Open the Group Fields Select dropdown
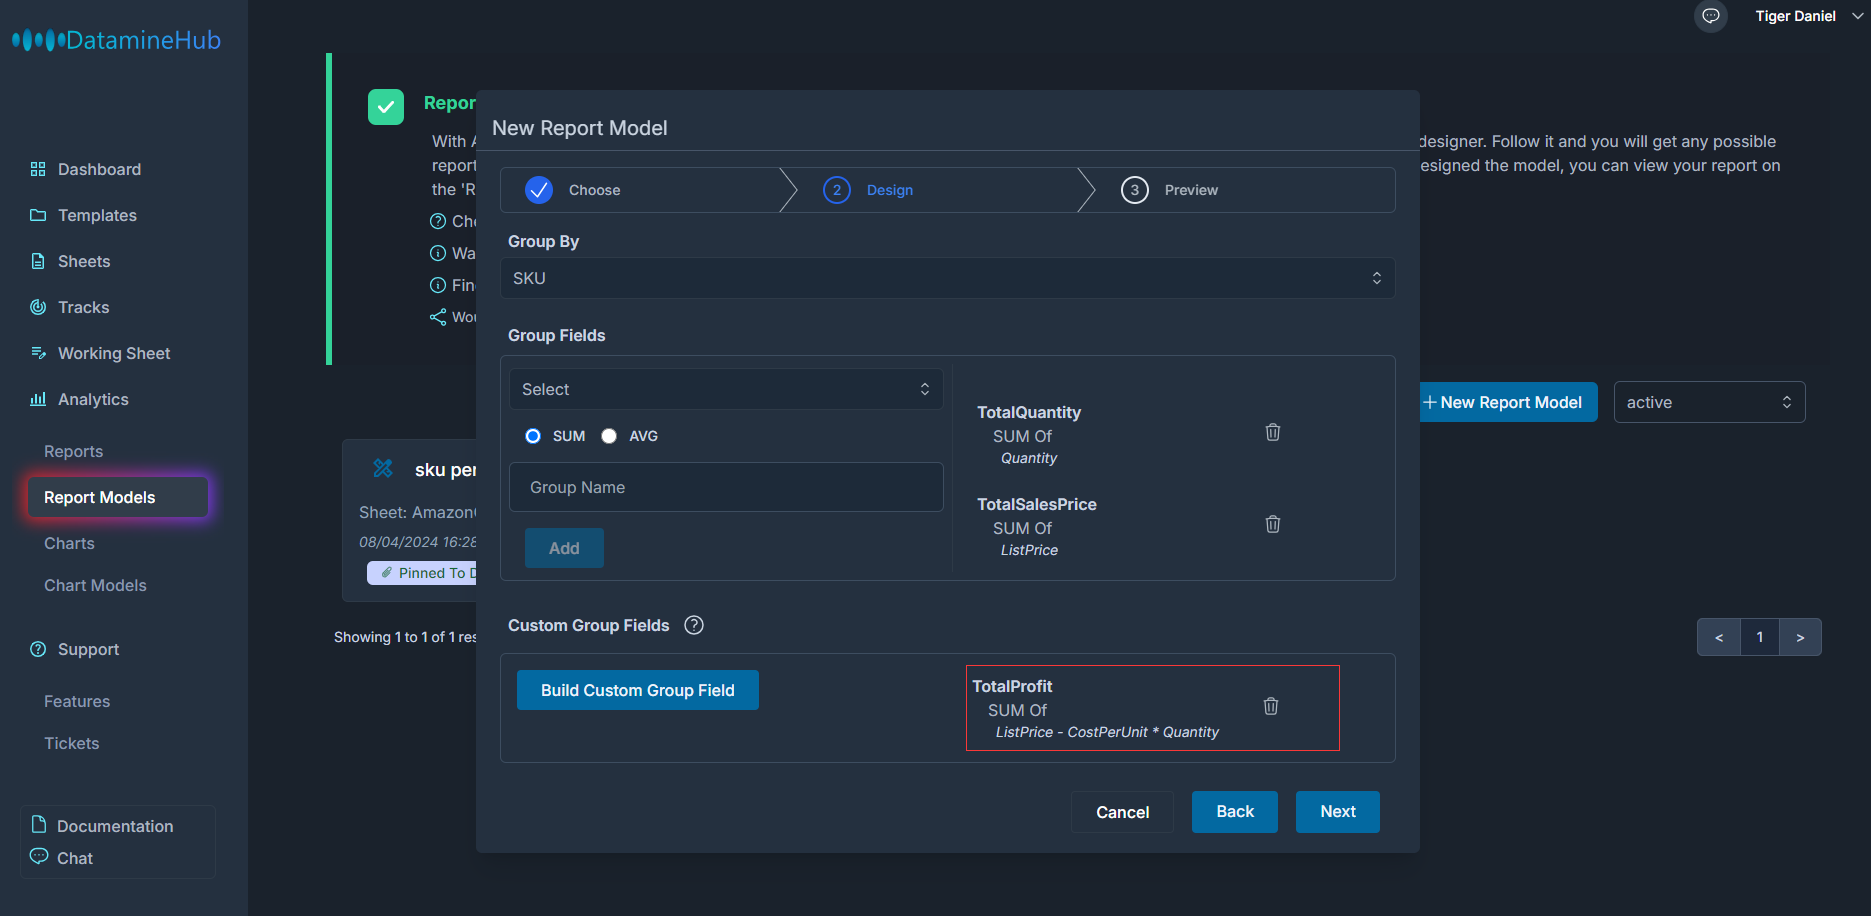Viewport: 1871px width, 916px height. (726, 389)
